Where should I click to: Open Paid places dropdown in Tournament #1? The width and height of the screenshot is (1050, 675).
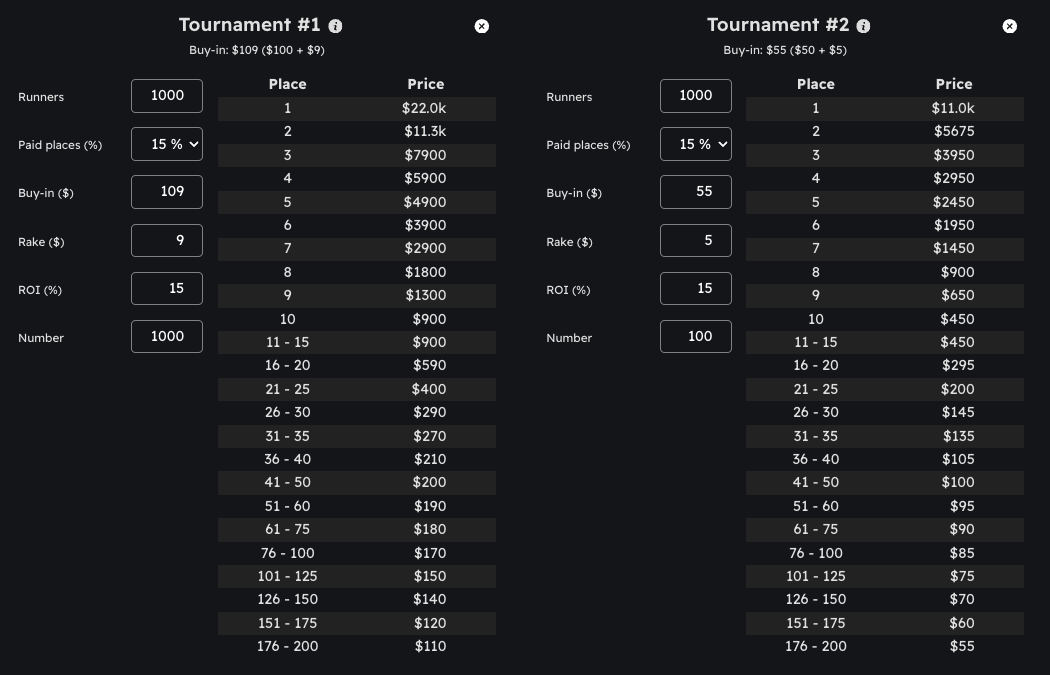tap(167, 144)
